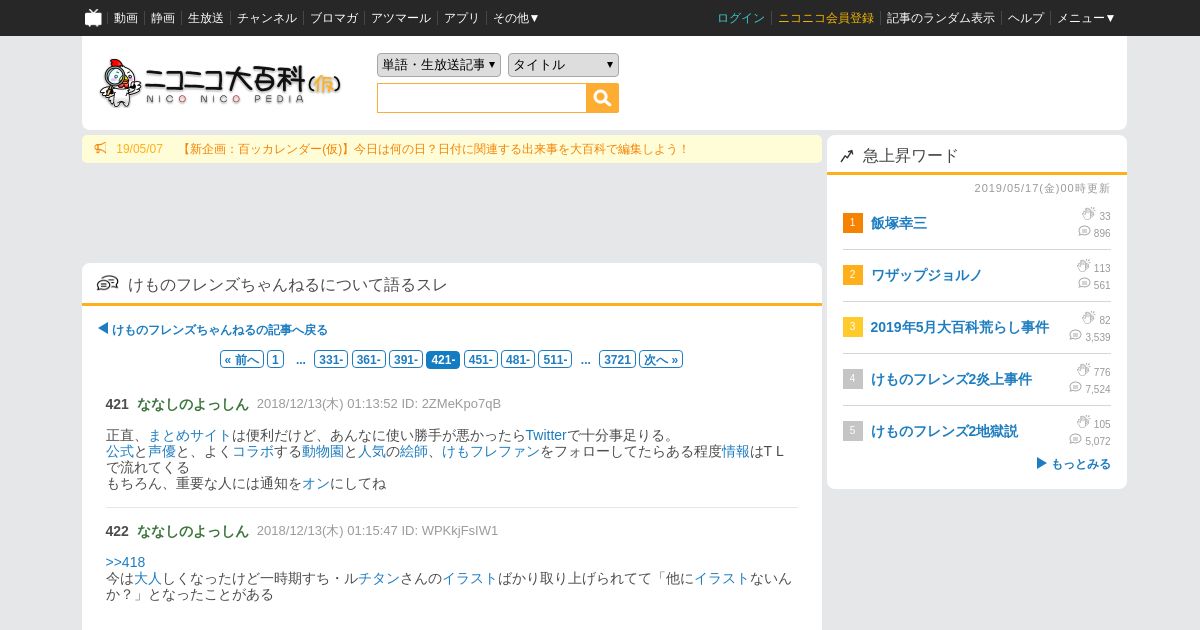
Task: Go to page 1 in pagination
Action: tap(275, 360)
